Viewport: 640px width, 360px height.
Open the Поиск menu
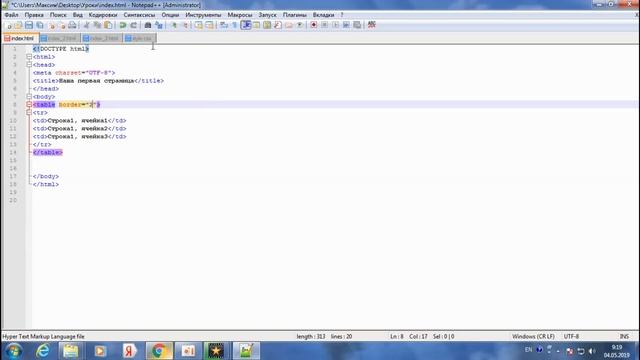pyautogui.click(x=58, y=15)
